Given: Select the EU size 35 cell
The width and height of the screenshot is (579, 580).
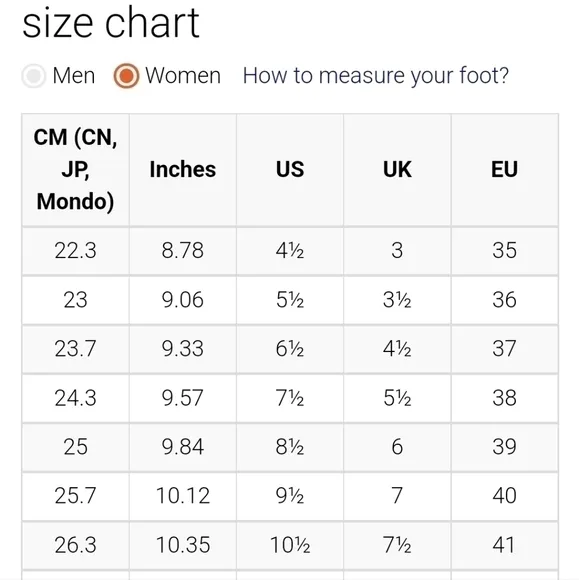Looking at the screenshot, I should (x=505, y=251).
